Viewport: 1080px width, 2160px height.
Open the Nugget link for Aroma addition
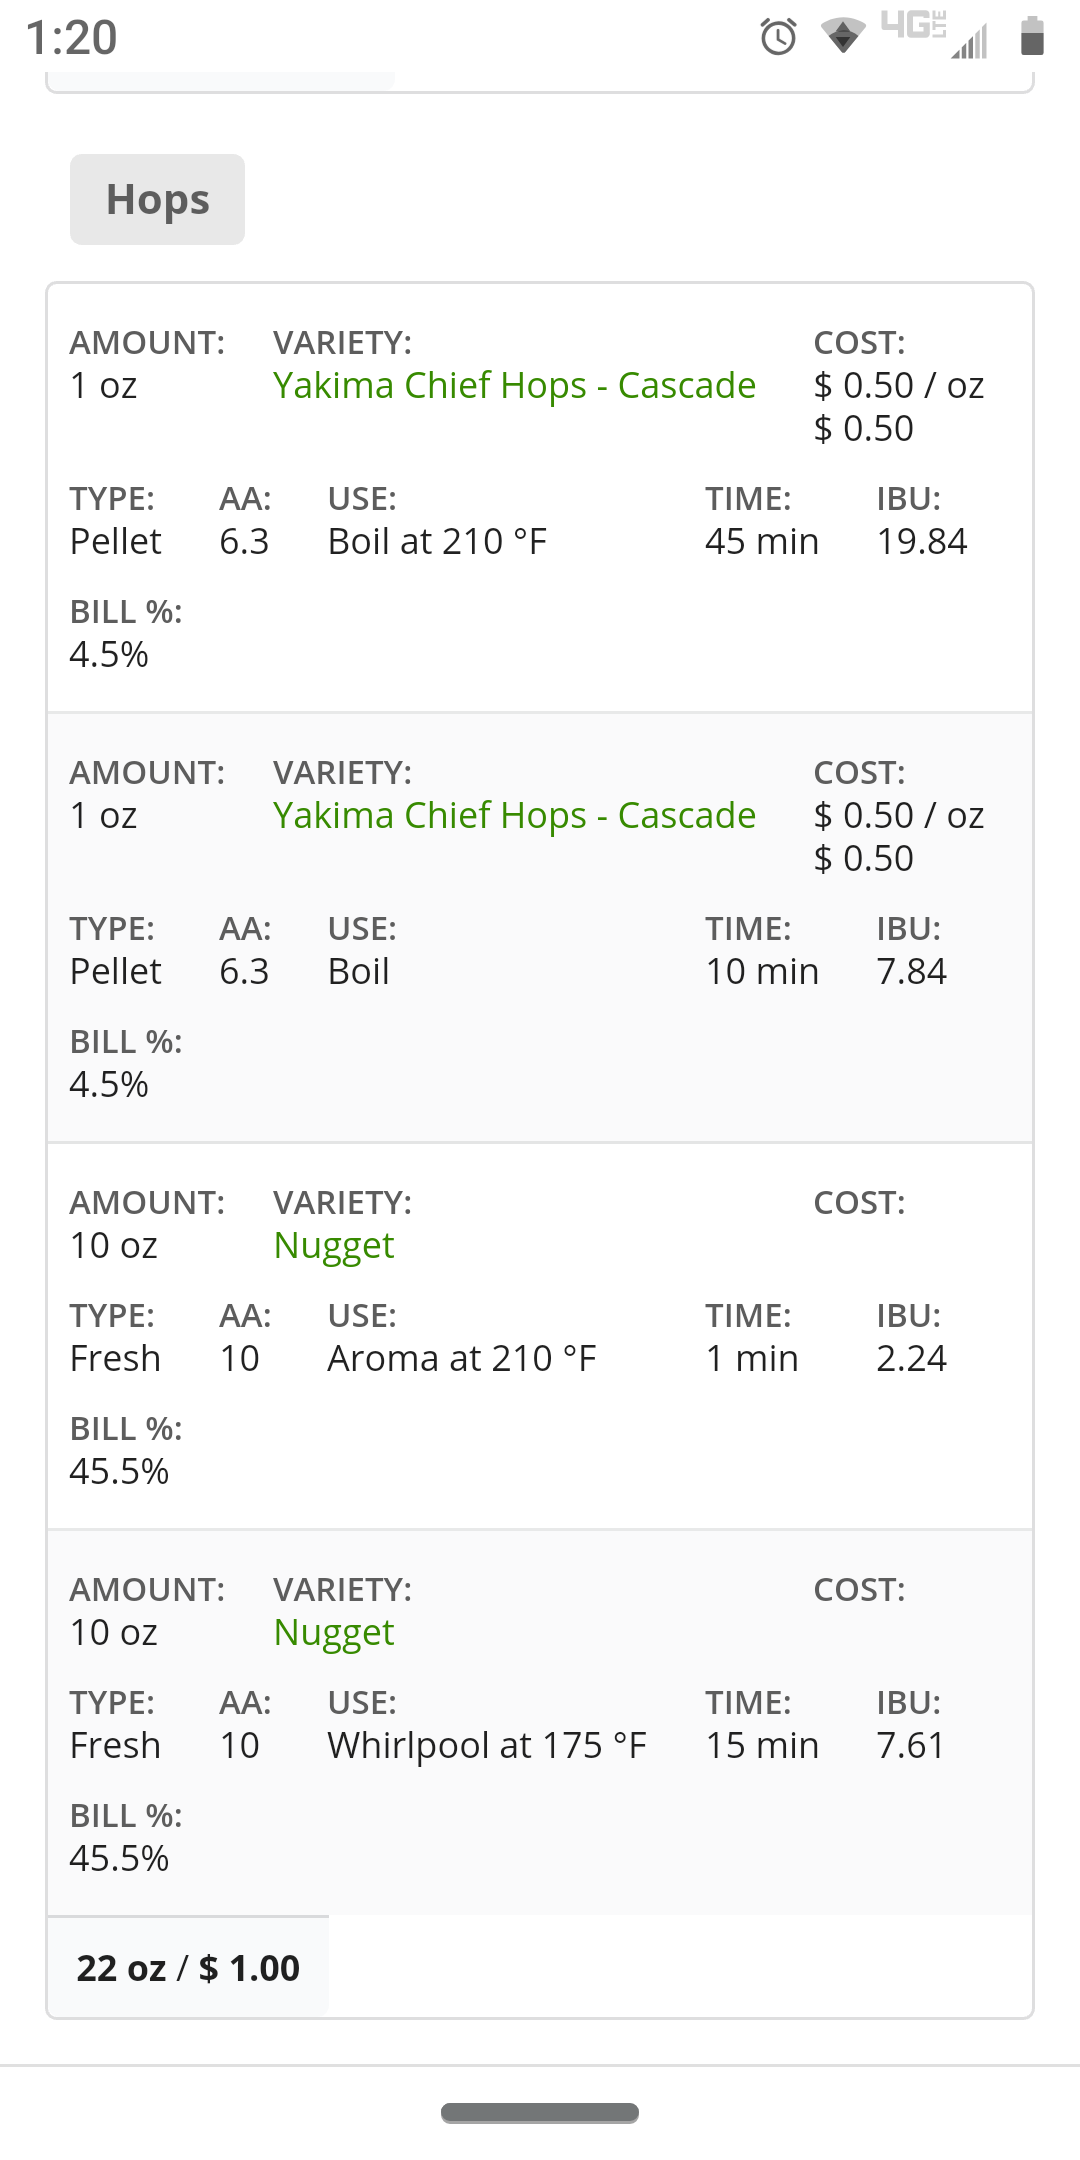[x=334, y=1246]
